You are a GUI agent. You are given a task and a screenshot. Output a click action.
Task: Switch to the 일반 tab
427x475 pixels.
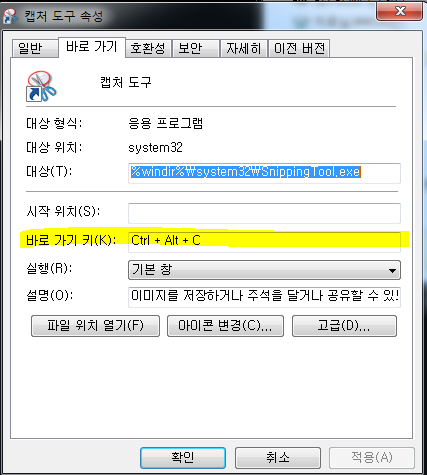(33, 49)
